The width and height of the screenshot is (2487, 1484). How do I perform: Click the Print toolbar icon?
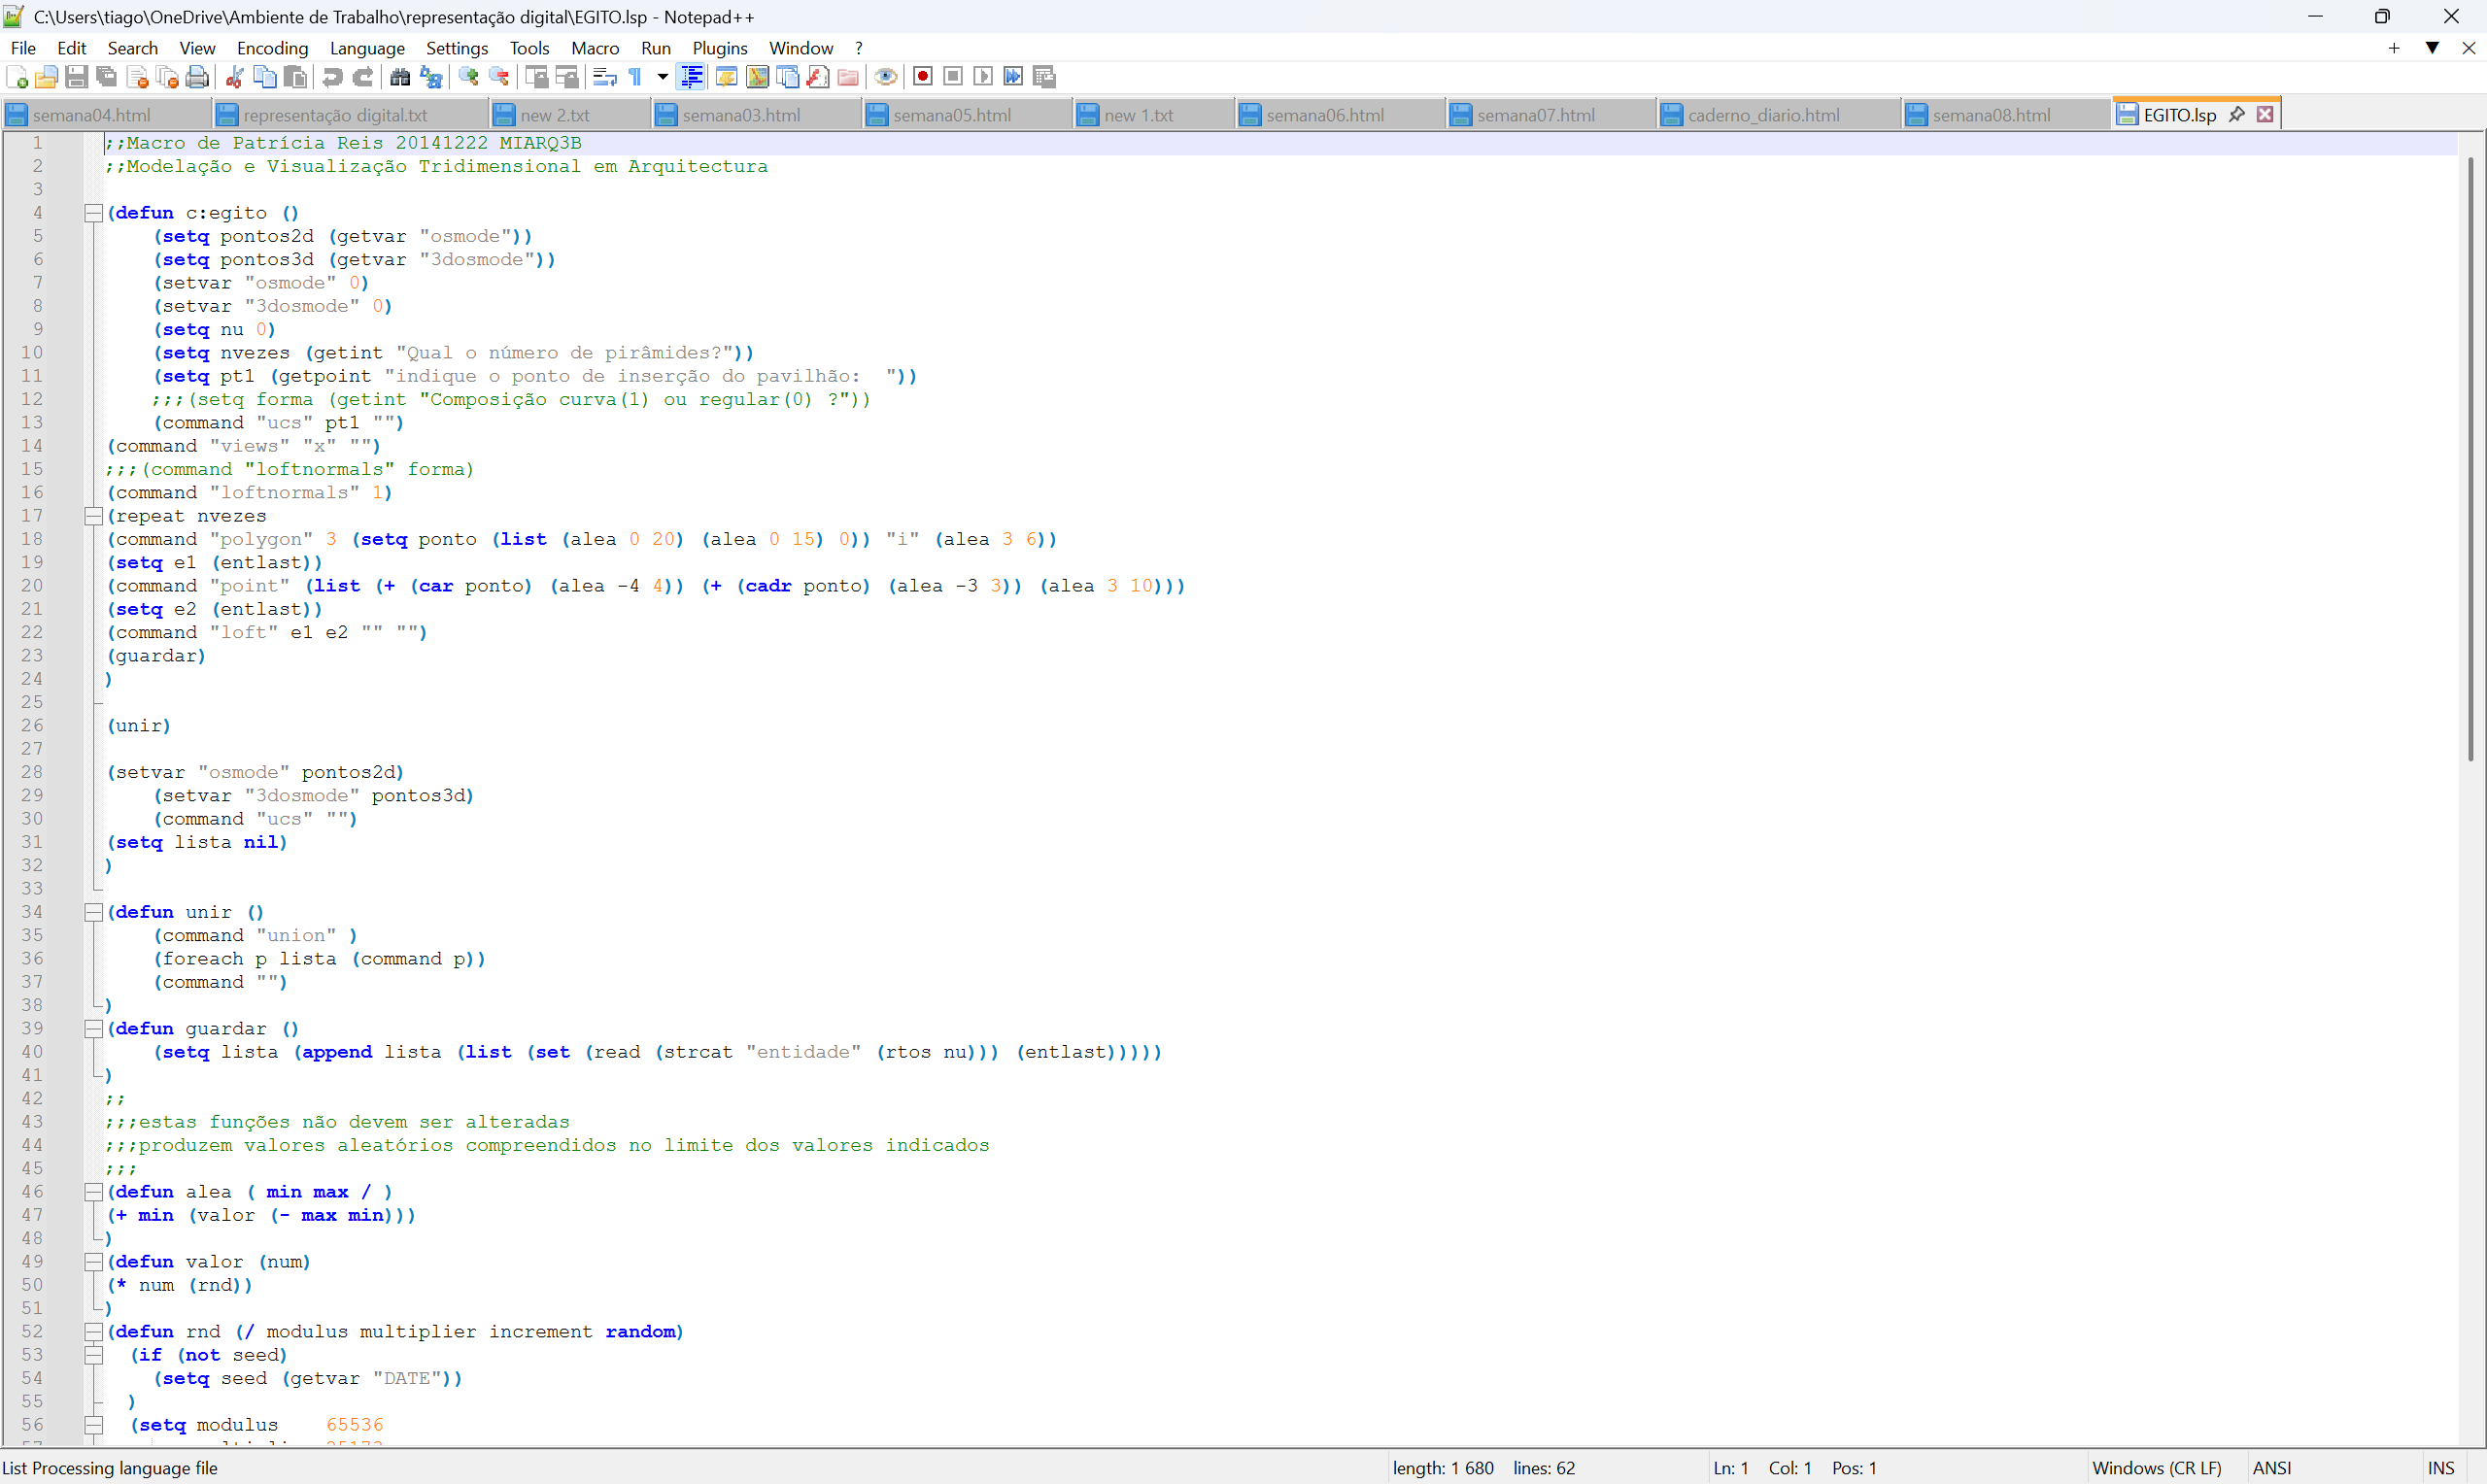tap(198, 77)
